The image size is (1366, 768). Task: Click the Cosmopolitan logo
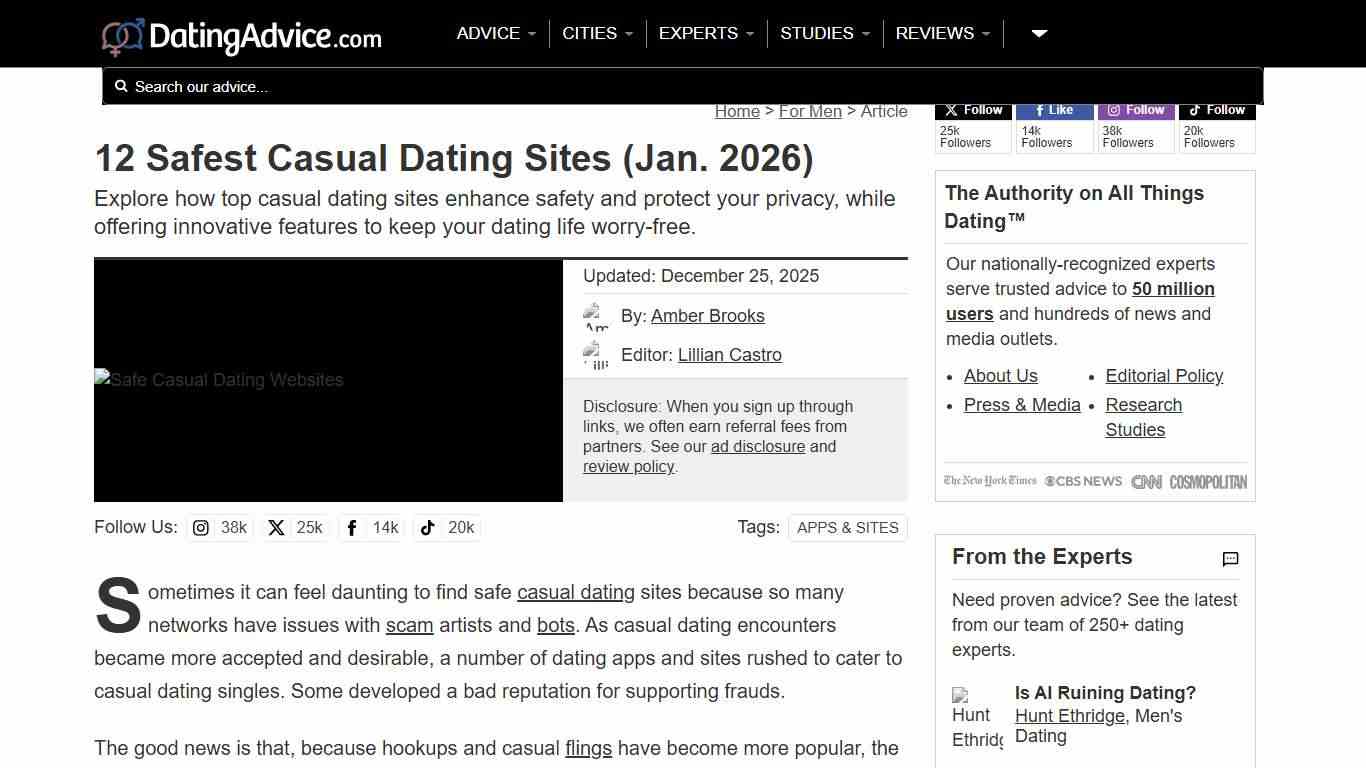[1207, 481]
